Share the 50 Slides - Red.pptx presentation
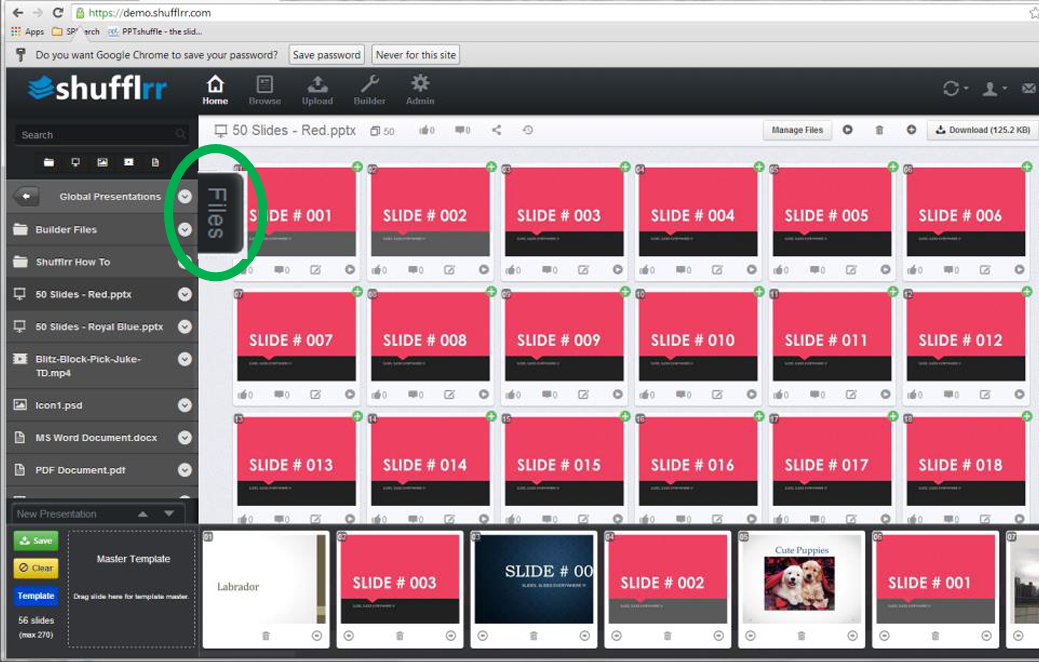Image resolution: width=1039 pixels, height=662 pixels. click(496, 131)
